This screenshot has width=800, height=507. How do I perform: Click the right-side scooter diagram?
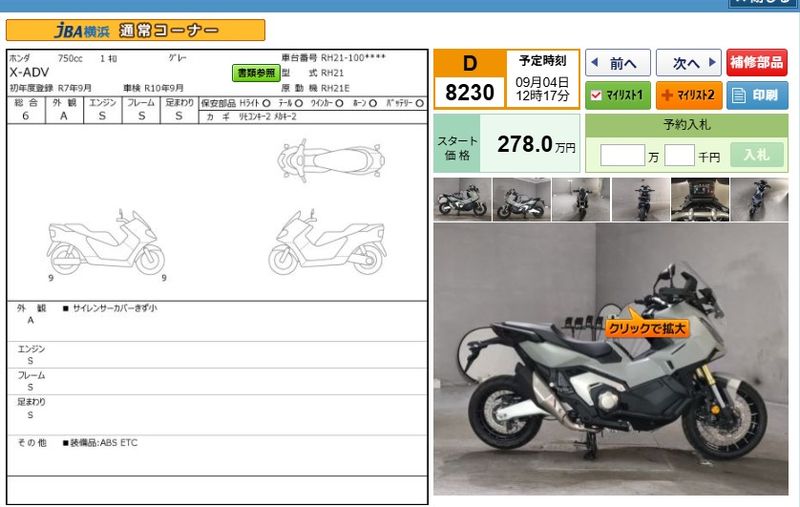pos(328,242)
